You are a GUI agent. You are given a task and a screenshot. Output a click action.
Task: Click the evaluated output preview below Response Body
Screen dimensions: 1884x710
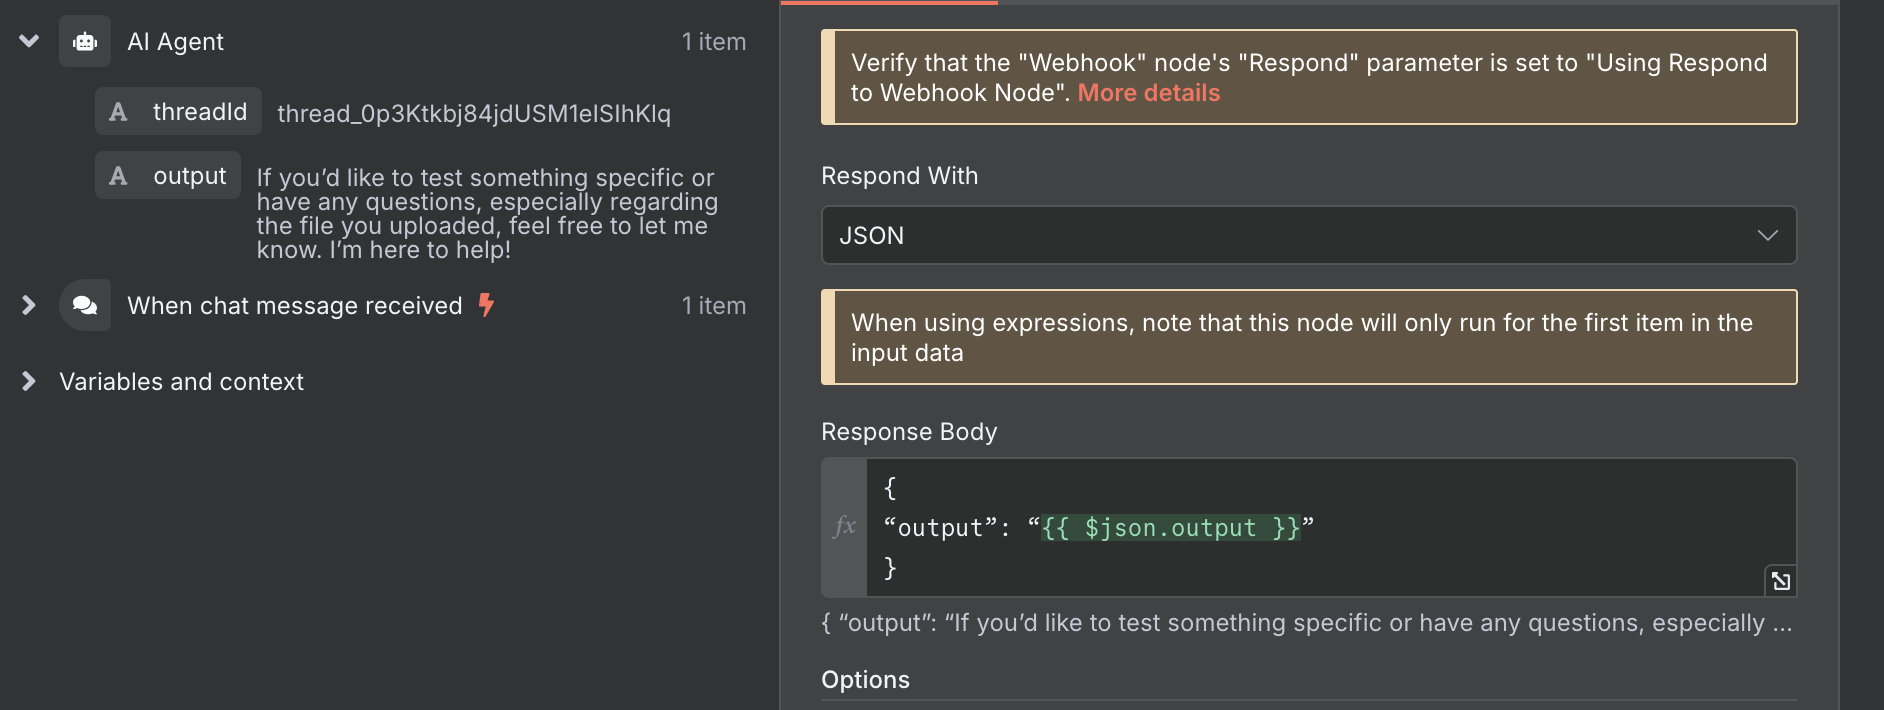click(x=1306, y=623)
